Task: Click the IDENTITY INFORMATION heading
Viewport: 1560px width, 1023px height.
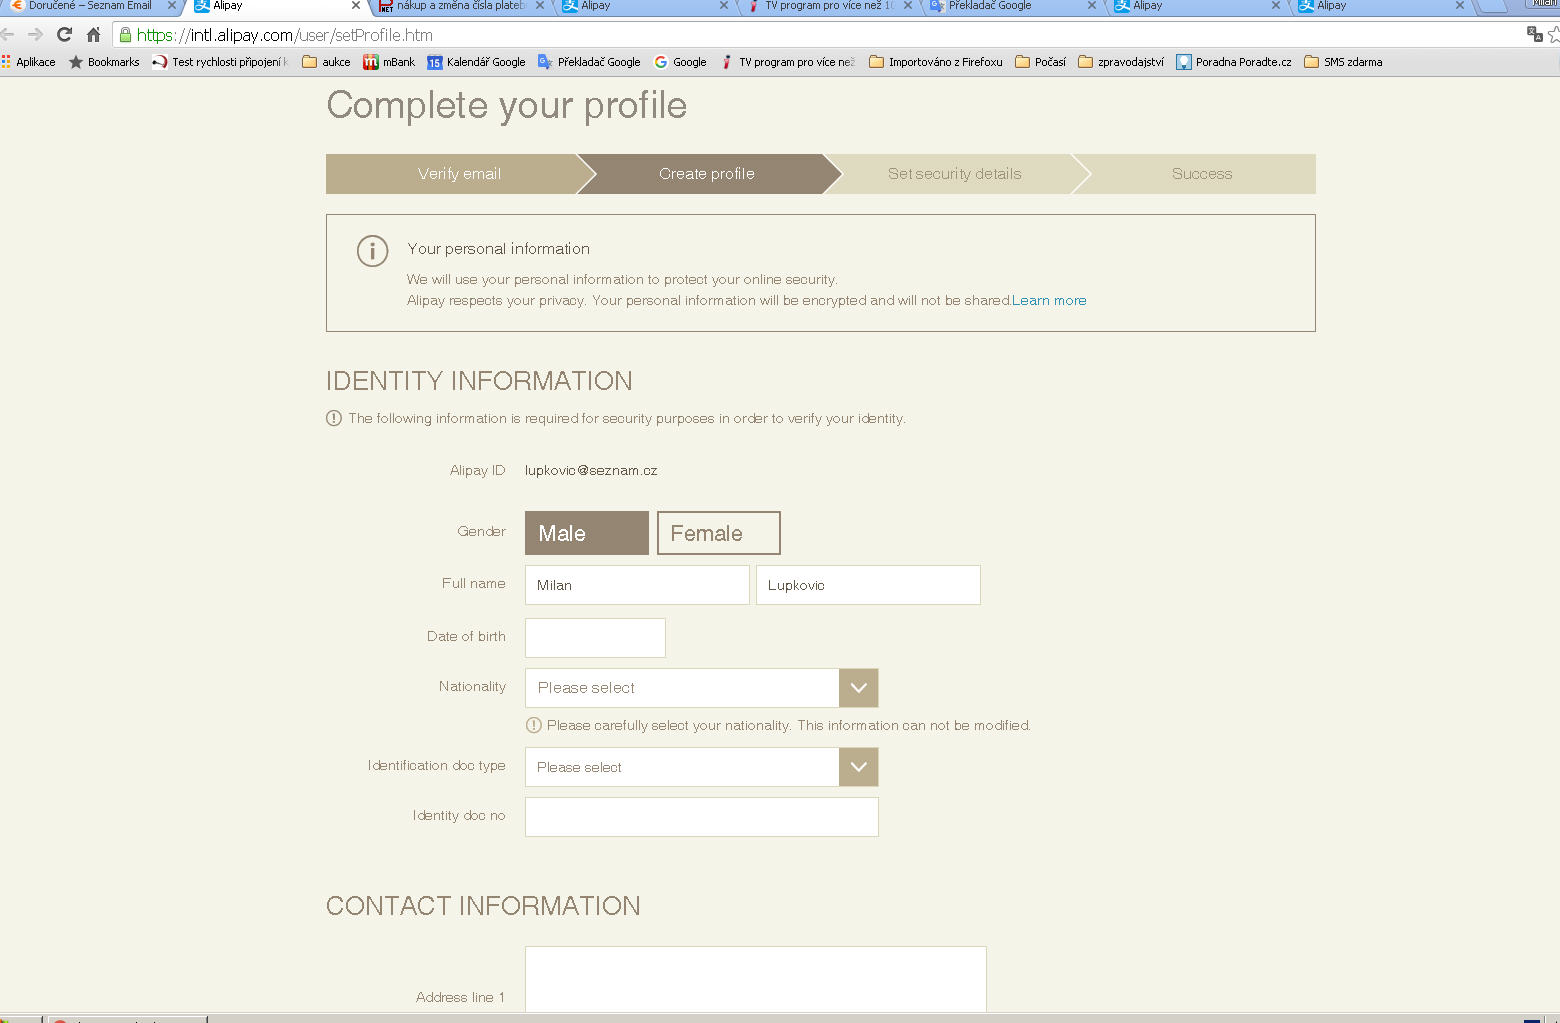Action: [479, 381]
